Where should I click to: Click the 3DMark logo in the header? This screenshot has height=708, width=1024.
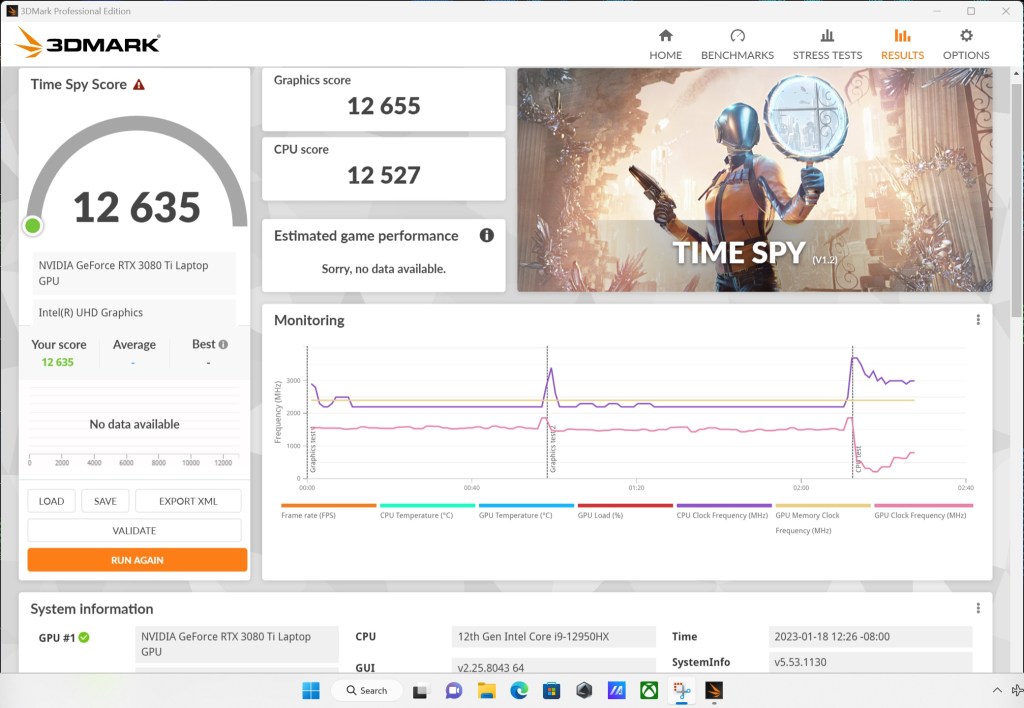pyautogui.click(x=85, y=42)
